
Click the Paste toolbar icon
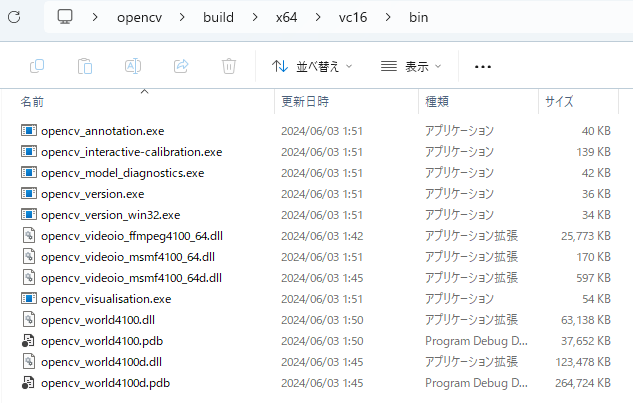[x=85, y=66]
